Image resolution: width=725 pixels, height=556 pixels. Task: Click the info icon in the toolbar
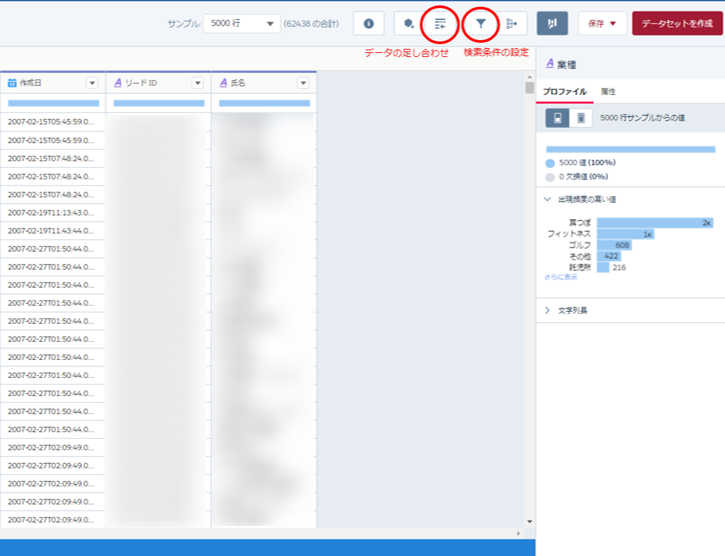tap(369, 23)
